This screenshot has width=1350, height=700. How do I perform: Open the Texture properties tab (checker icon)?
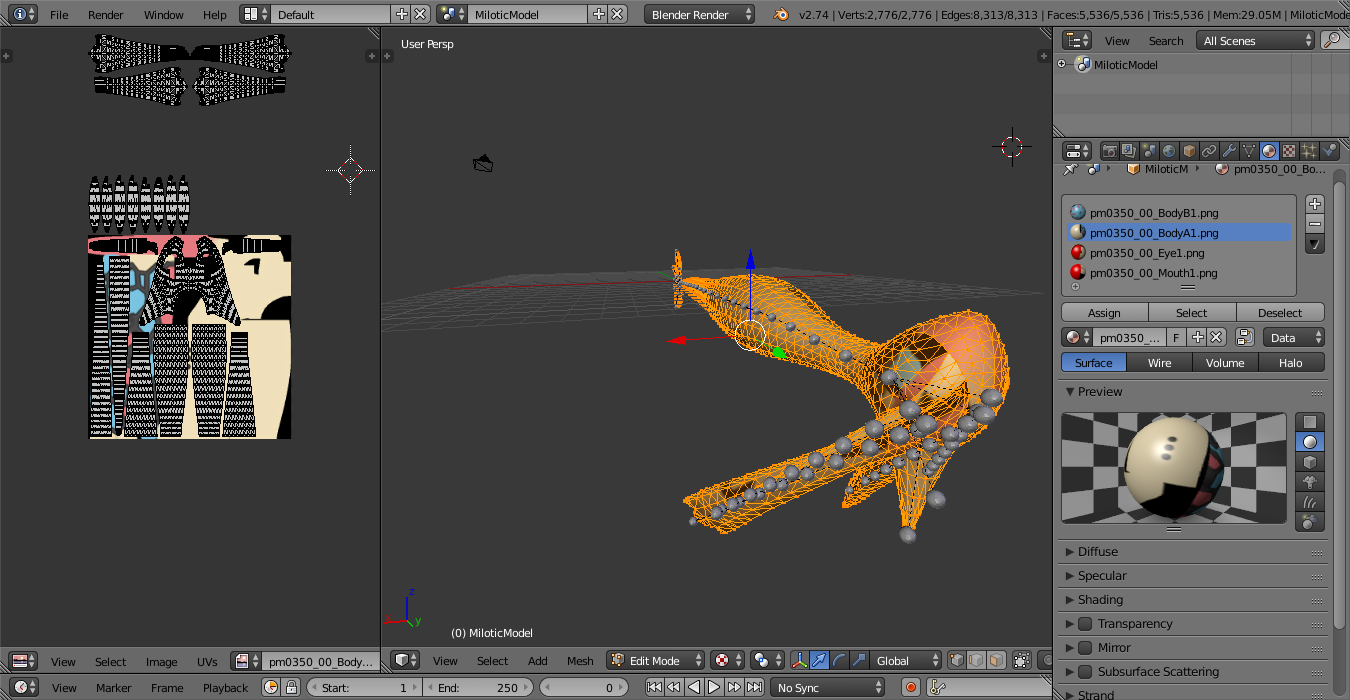[x=1289, y=151]
